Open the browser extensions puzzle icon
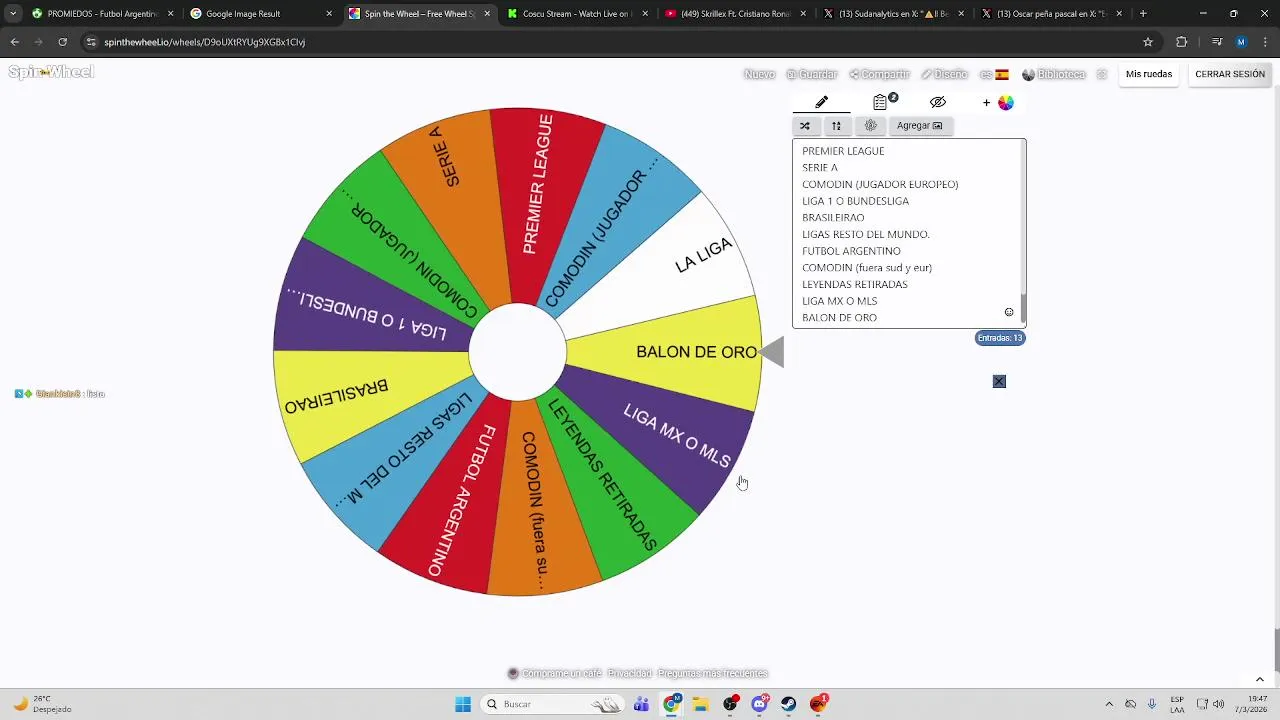 coord(1182,42)
